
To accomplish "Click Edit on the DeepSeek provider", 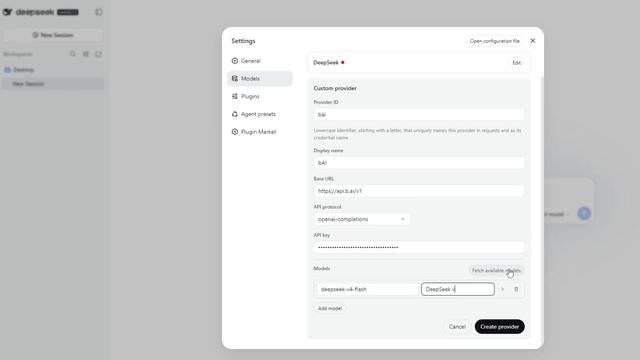I will pyautogui.click(x=516, y=63).
